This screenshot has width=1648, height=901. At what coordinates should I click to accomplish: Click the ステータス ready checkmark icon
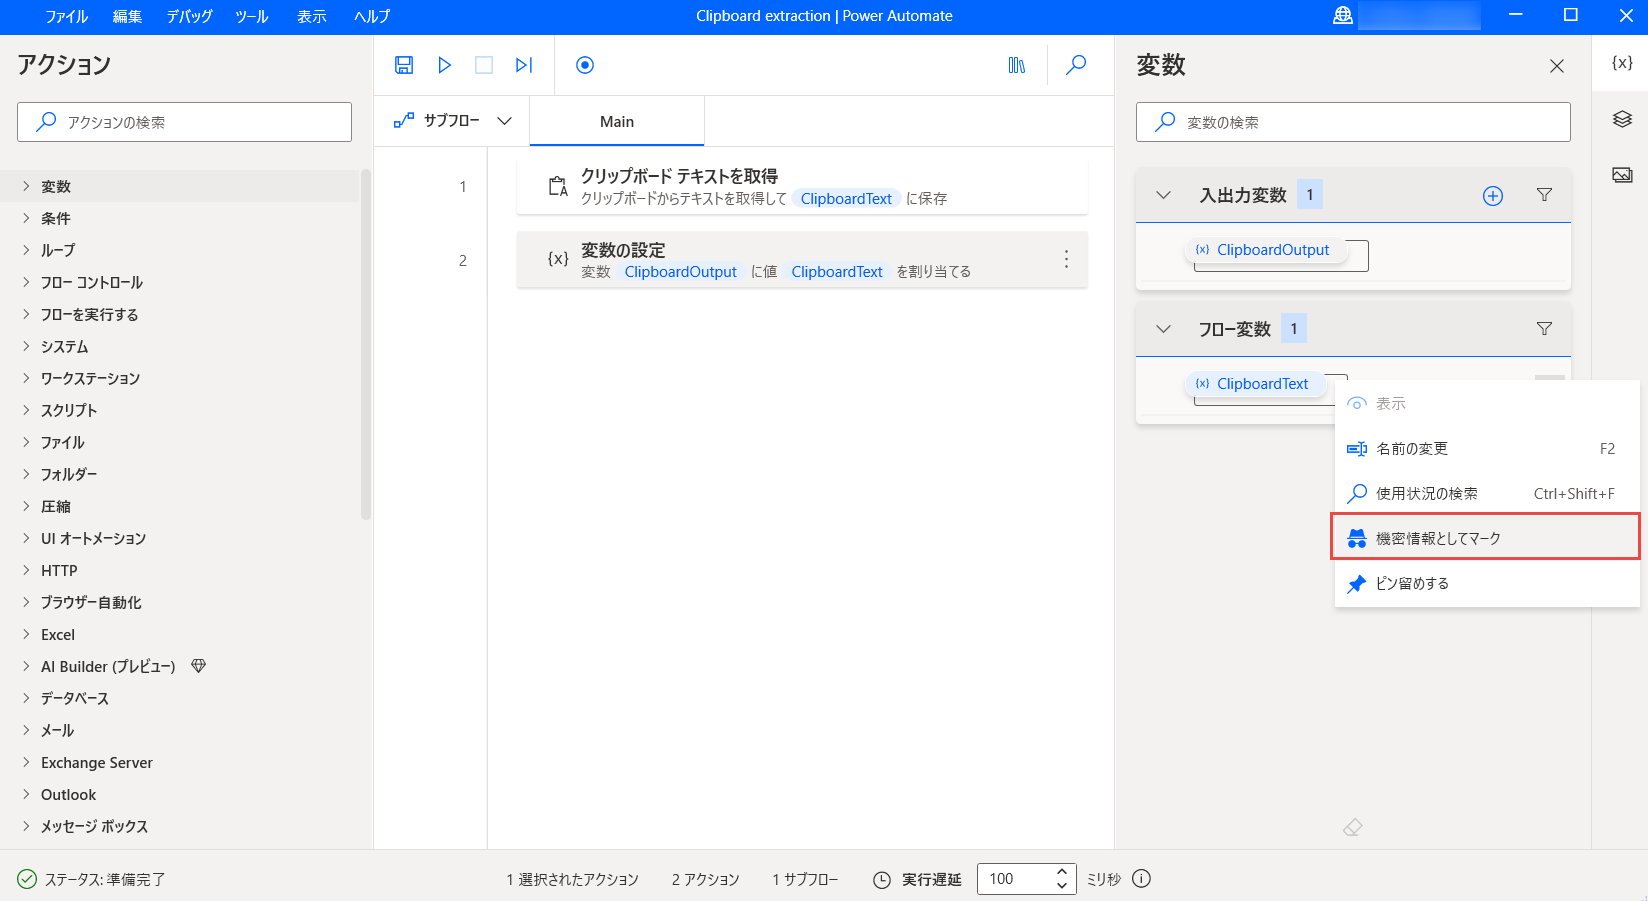(x=27, y=879)
